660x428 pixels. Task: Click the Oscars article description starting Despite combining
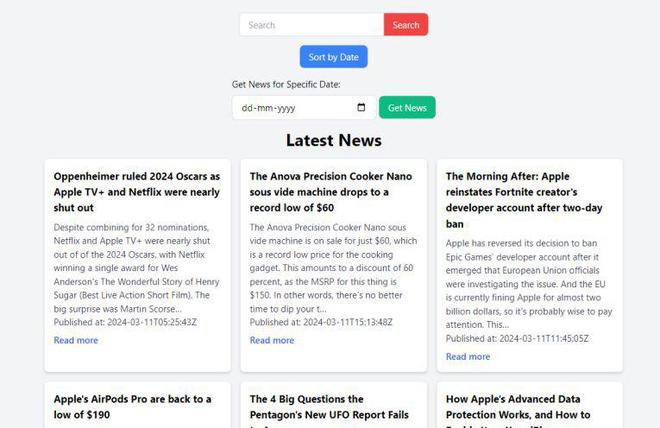tap(137, 268)
